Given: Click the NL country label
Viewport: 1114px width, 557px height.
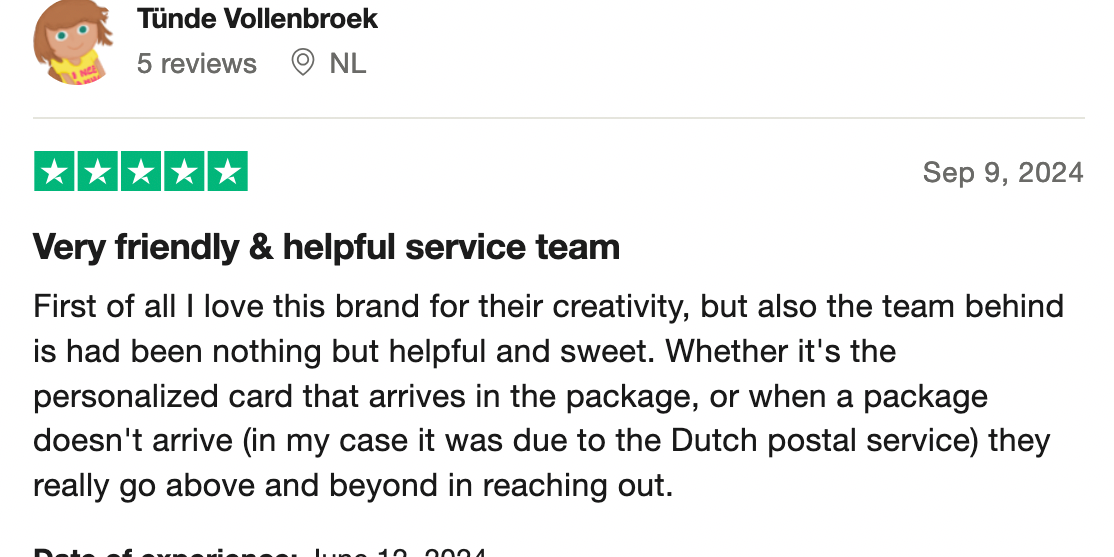Looking at the screenshot, I should pyautogui.click(x=348, y=64).
